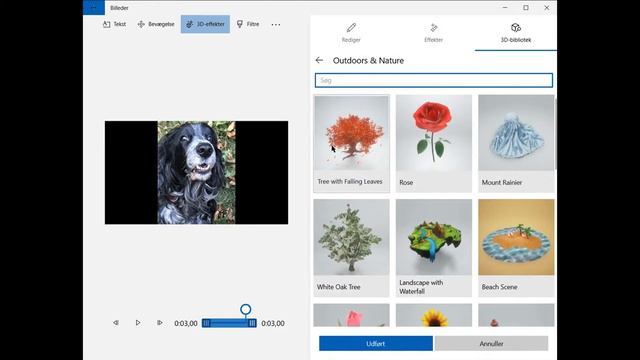Viewport: 640px width, 360px height.
Task: Switch to the Rediger tab
Action: point(351,33)
